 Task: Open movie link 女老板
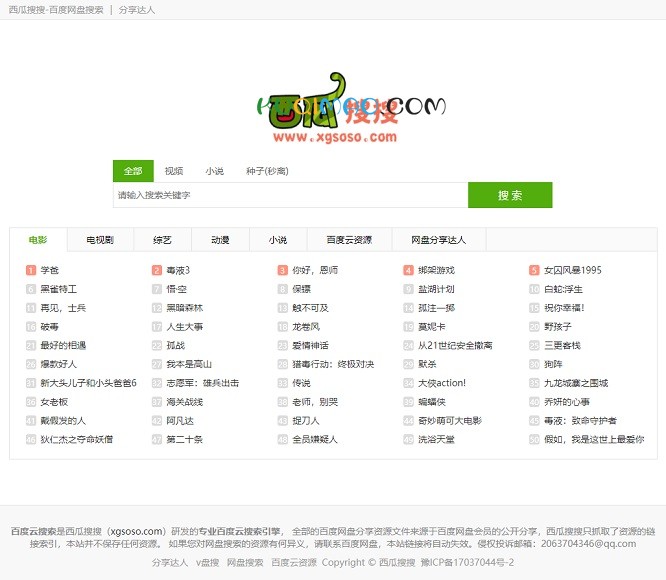54,402
